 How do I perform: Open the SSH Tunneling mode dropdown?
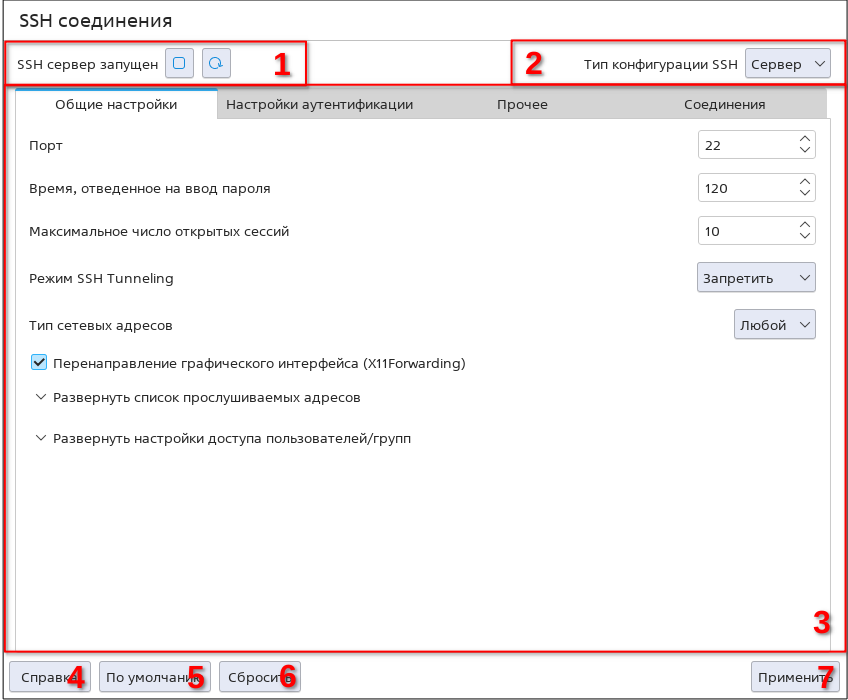[756, 277]
